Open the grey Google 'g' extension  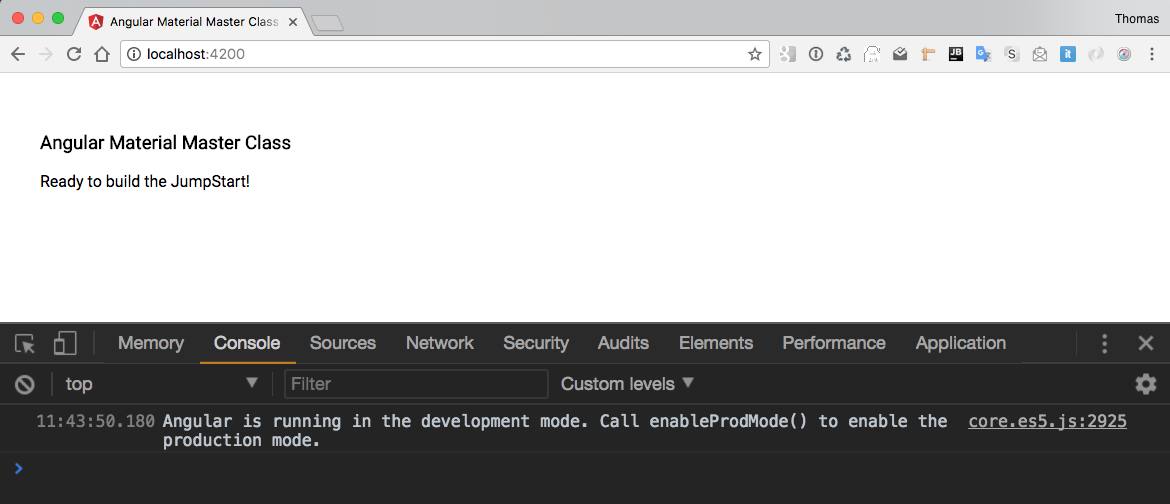pyautogui.click(x=787, y=54)
